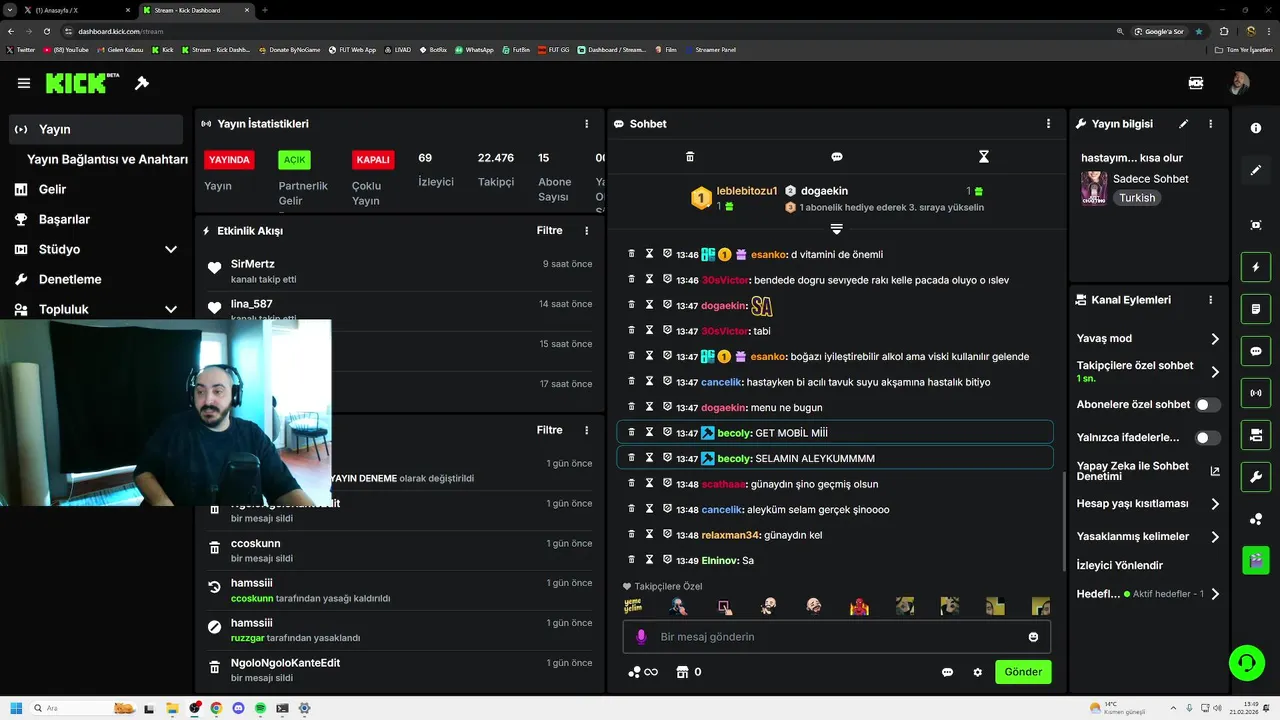Open the Windows Start menu
The height and width of the screenshot is (720, 1280).
pyautogui.click(x=16, y=708)
